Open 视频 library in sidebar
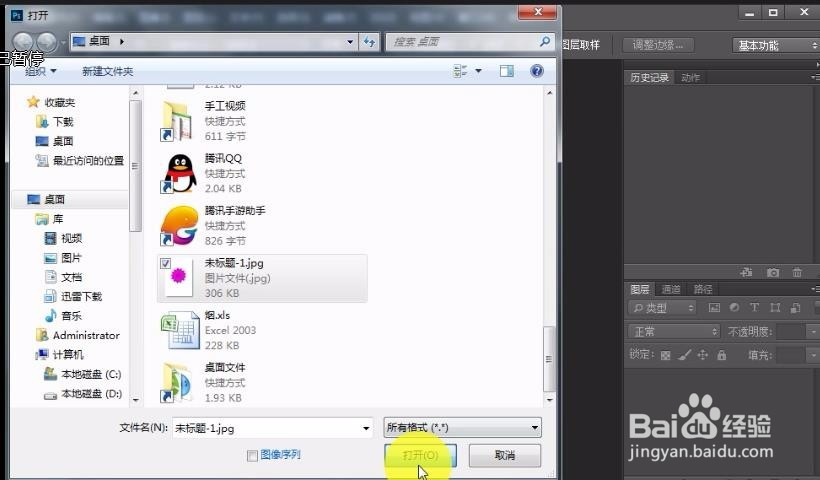Screen dimensions: 820x480 pyautogui.click(x=63, y=238)
